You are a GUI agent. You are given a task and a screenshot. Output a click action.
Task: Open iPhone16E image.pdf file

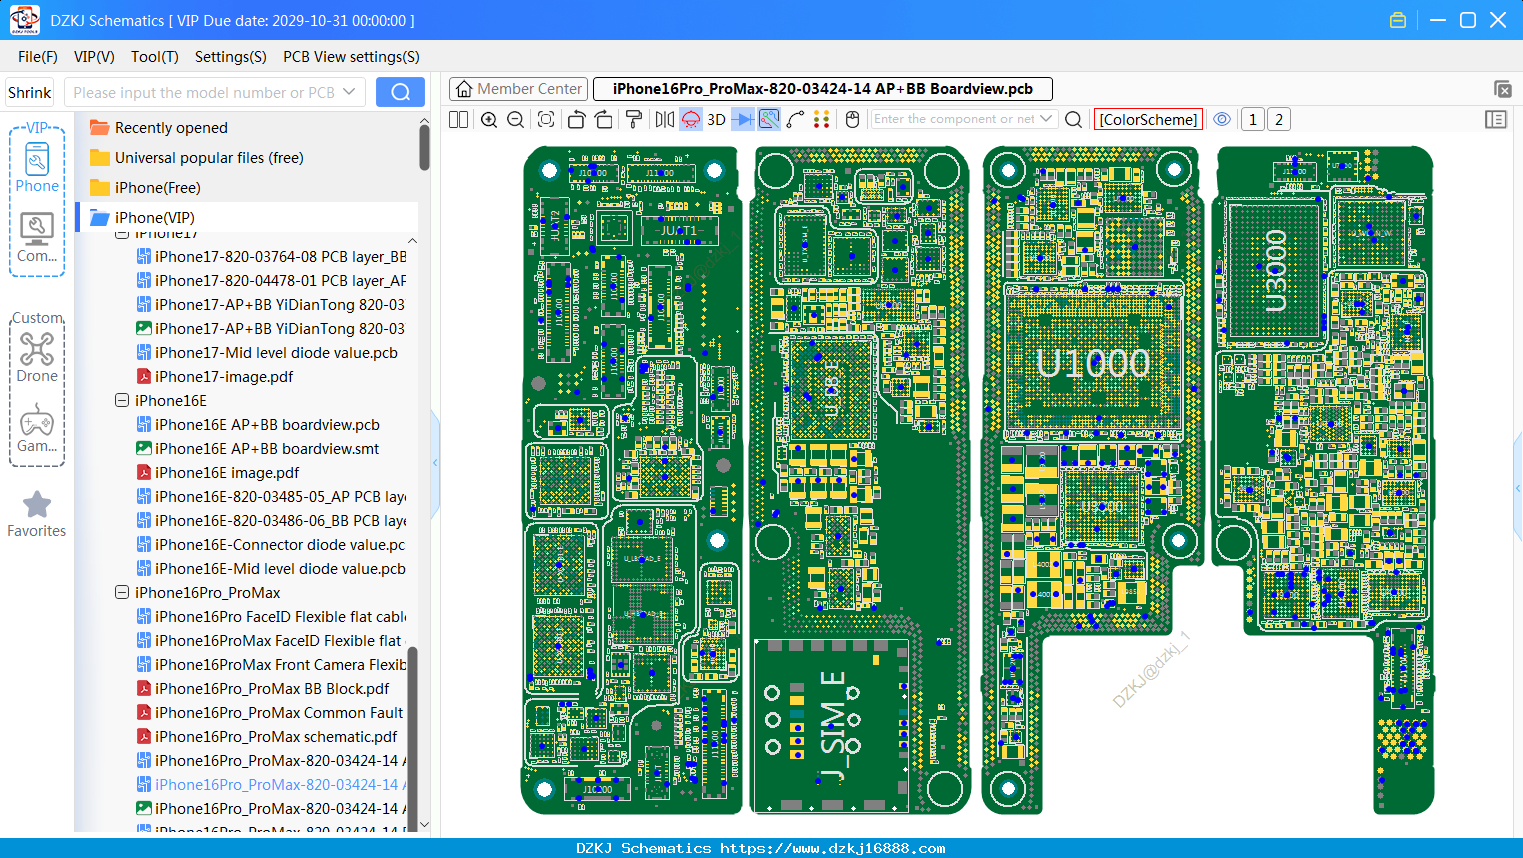(x=217, y=472)
